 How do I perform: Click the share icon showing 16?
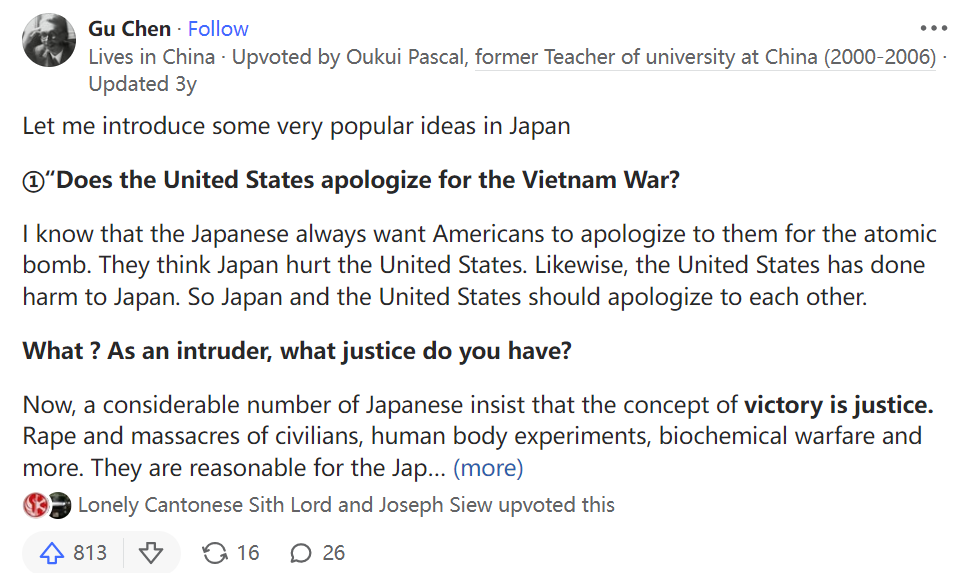click(x=214, y=553)
